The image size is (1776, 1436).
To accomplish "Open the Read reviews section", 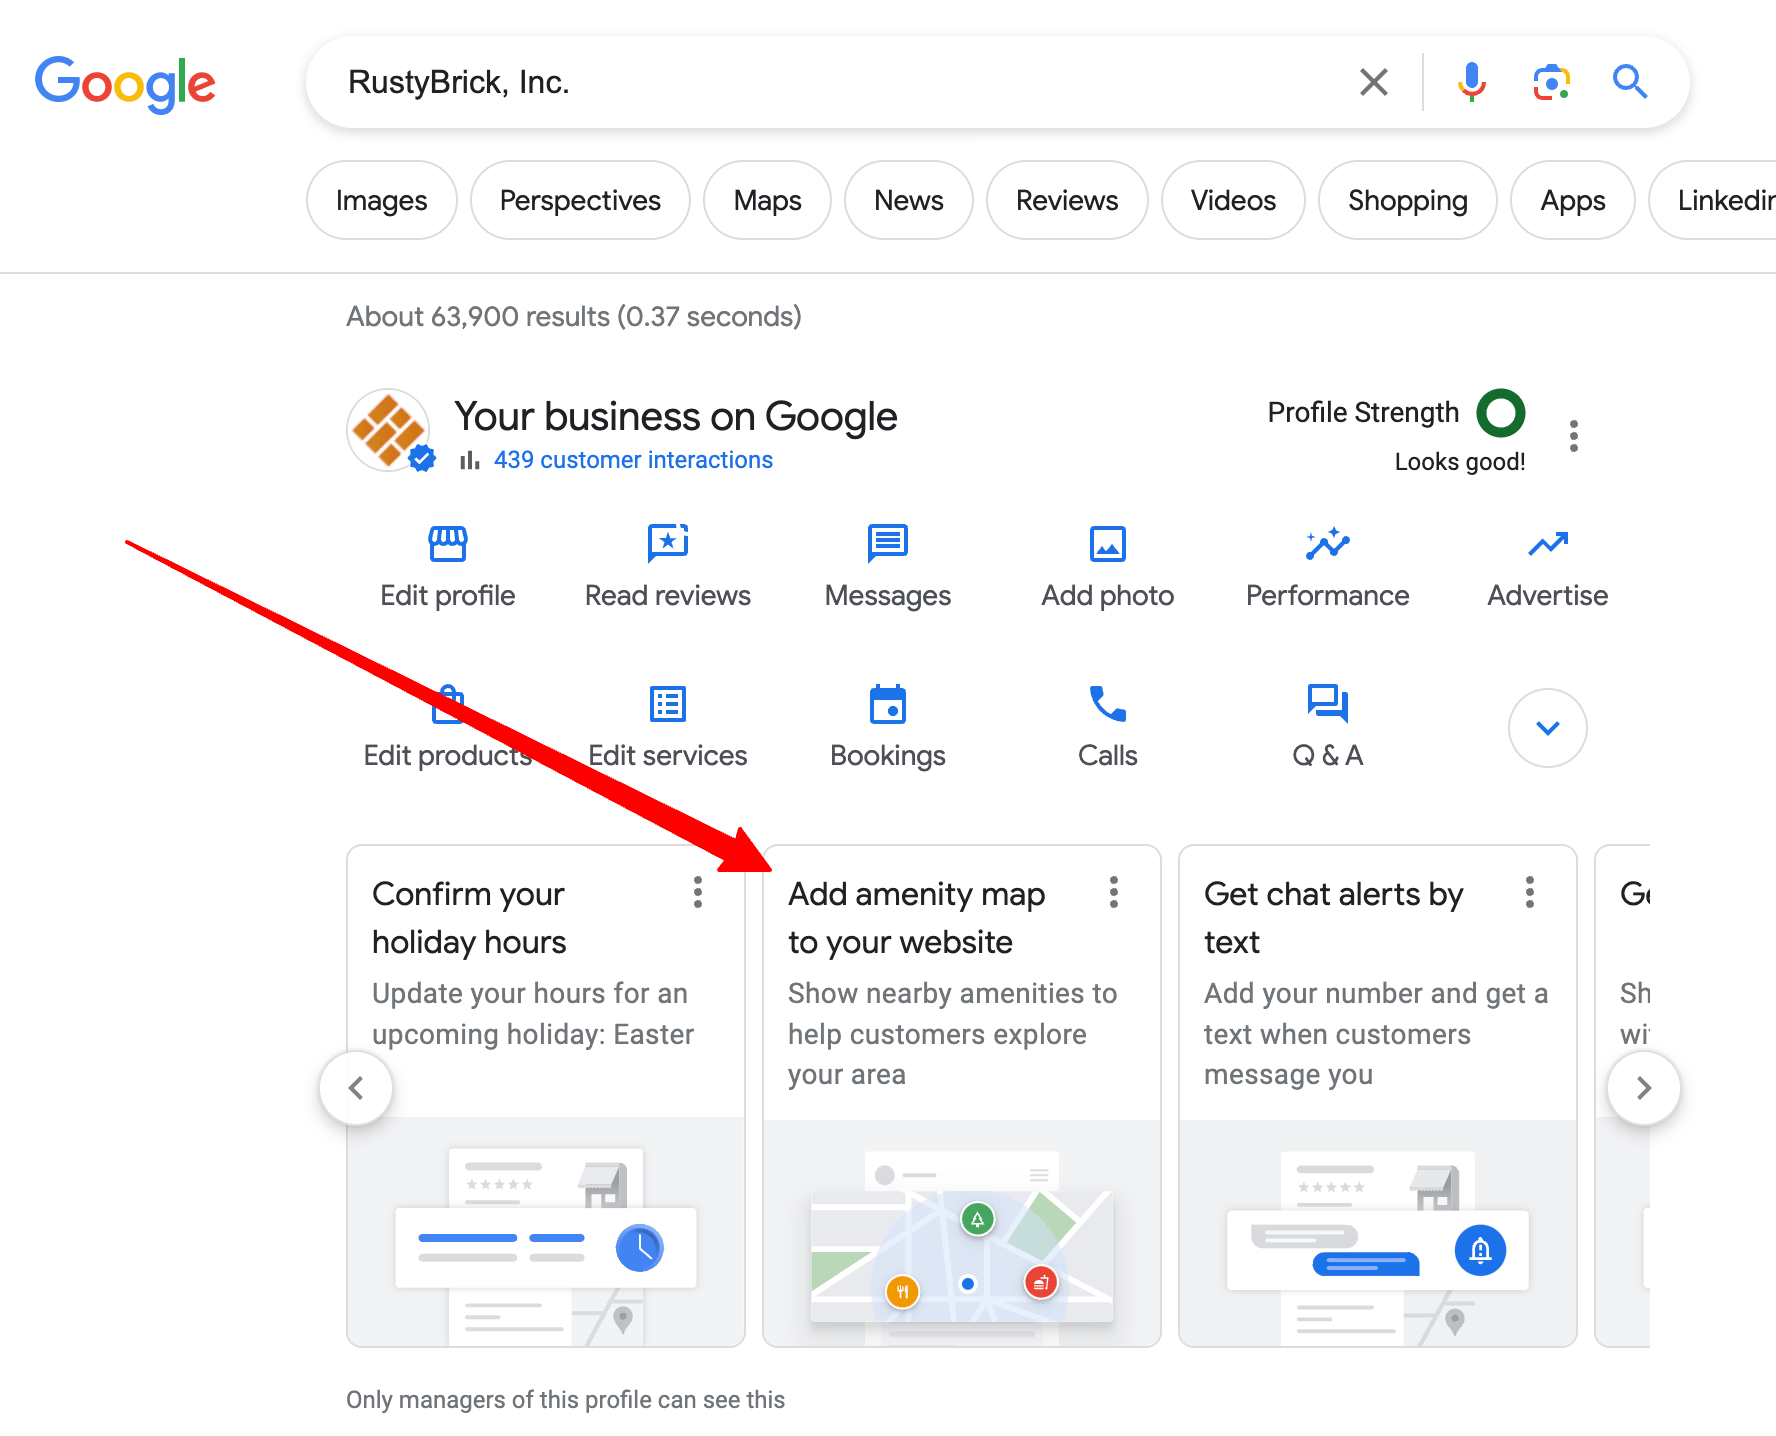I will [667, 544].
